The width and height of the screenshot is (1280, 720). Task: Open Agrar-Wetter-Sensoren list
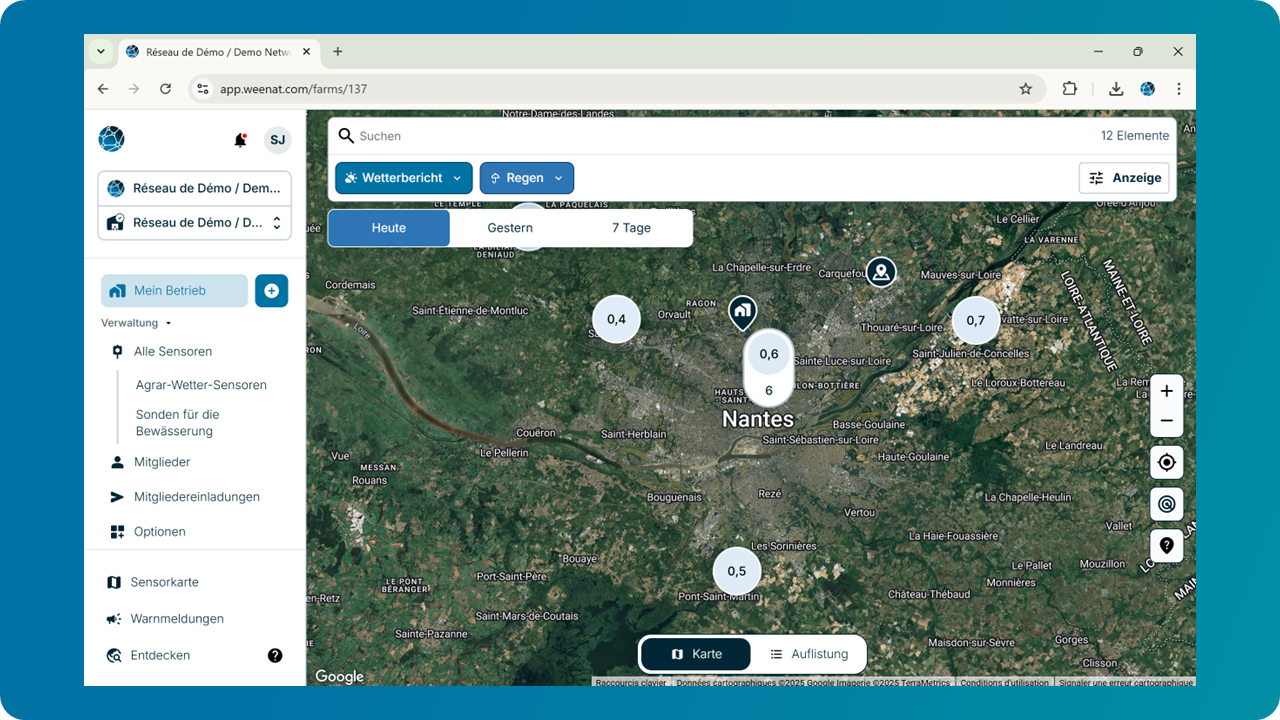[x=201, y=385]
